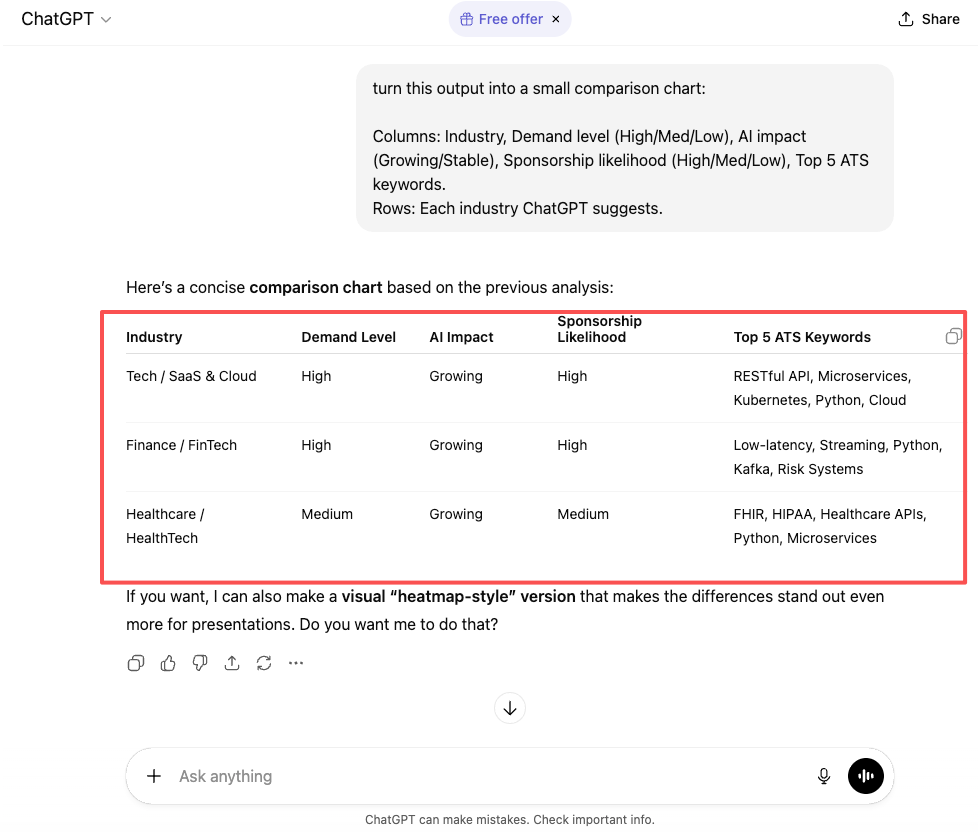
Task: Give the response a thumbs up
Action: coord(167,663)
